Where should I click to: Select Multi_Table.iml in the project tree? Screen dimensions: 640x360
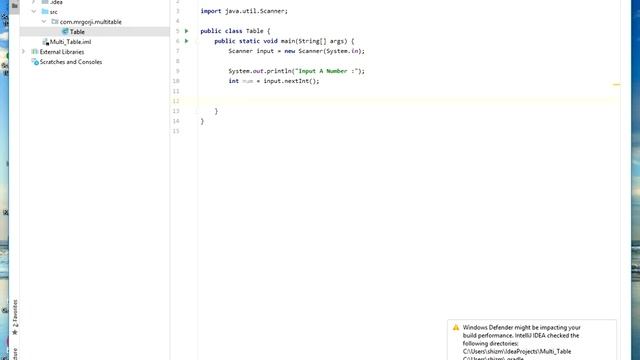(71, 42)
